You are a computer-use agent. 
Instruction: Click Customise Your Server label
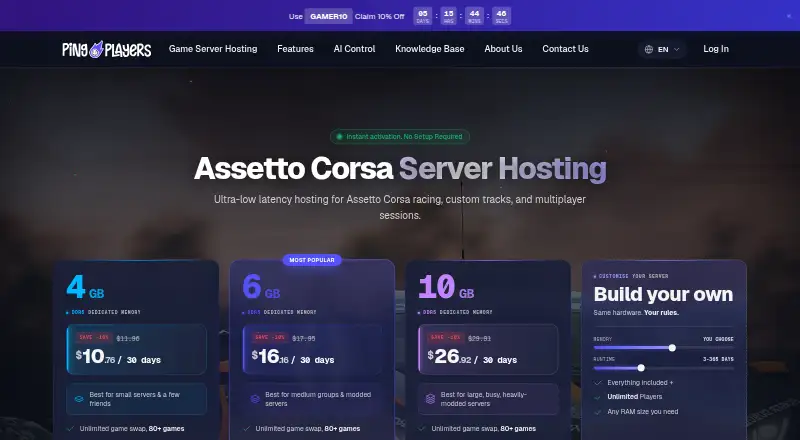tap(633, 276)
